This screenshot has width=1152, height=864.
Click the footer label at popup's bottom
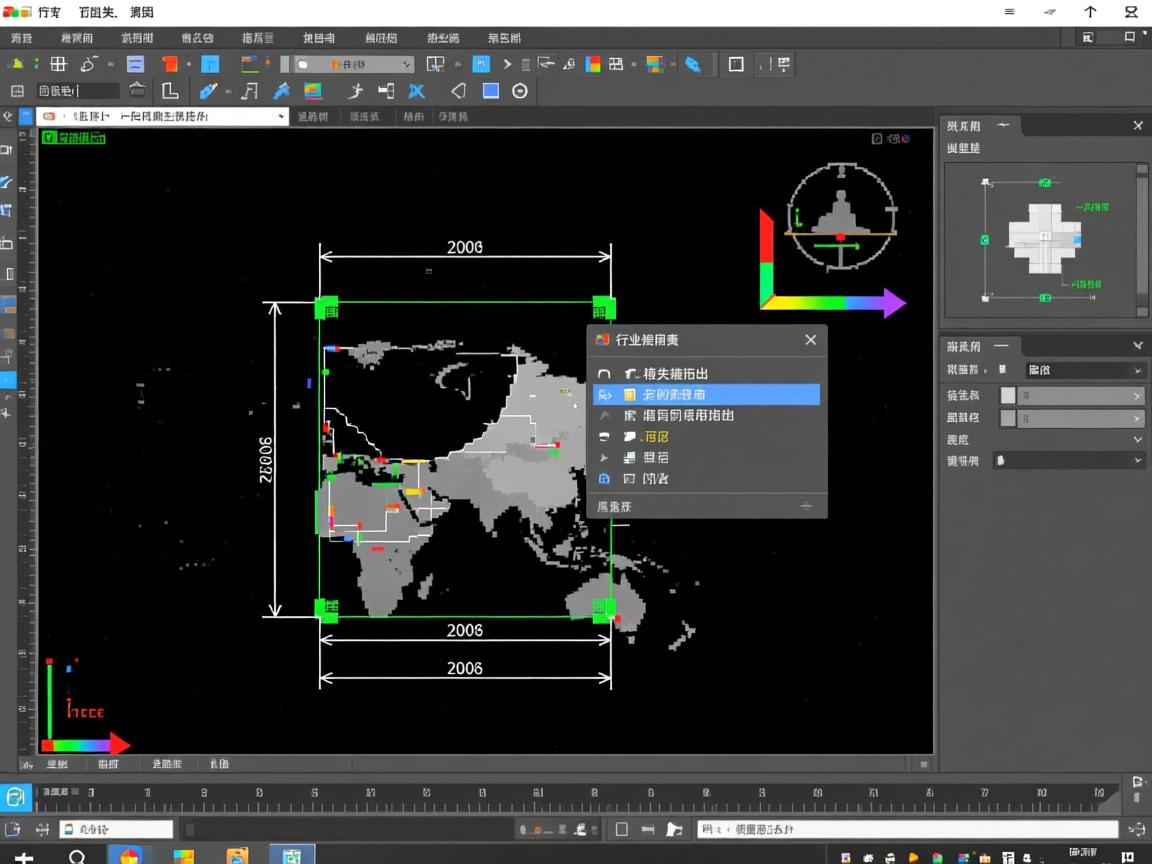615,507
